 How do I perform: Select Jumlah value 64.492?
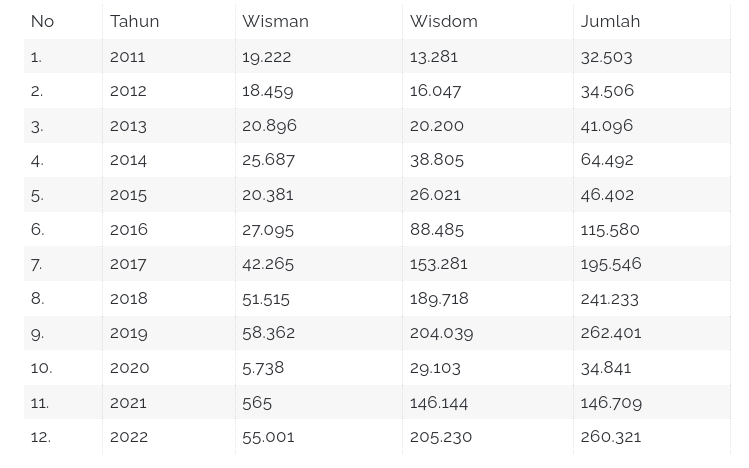pos(607,160)
